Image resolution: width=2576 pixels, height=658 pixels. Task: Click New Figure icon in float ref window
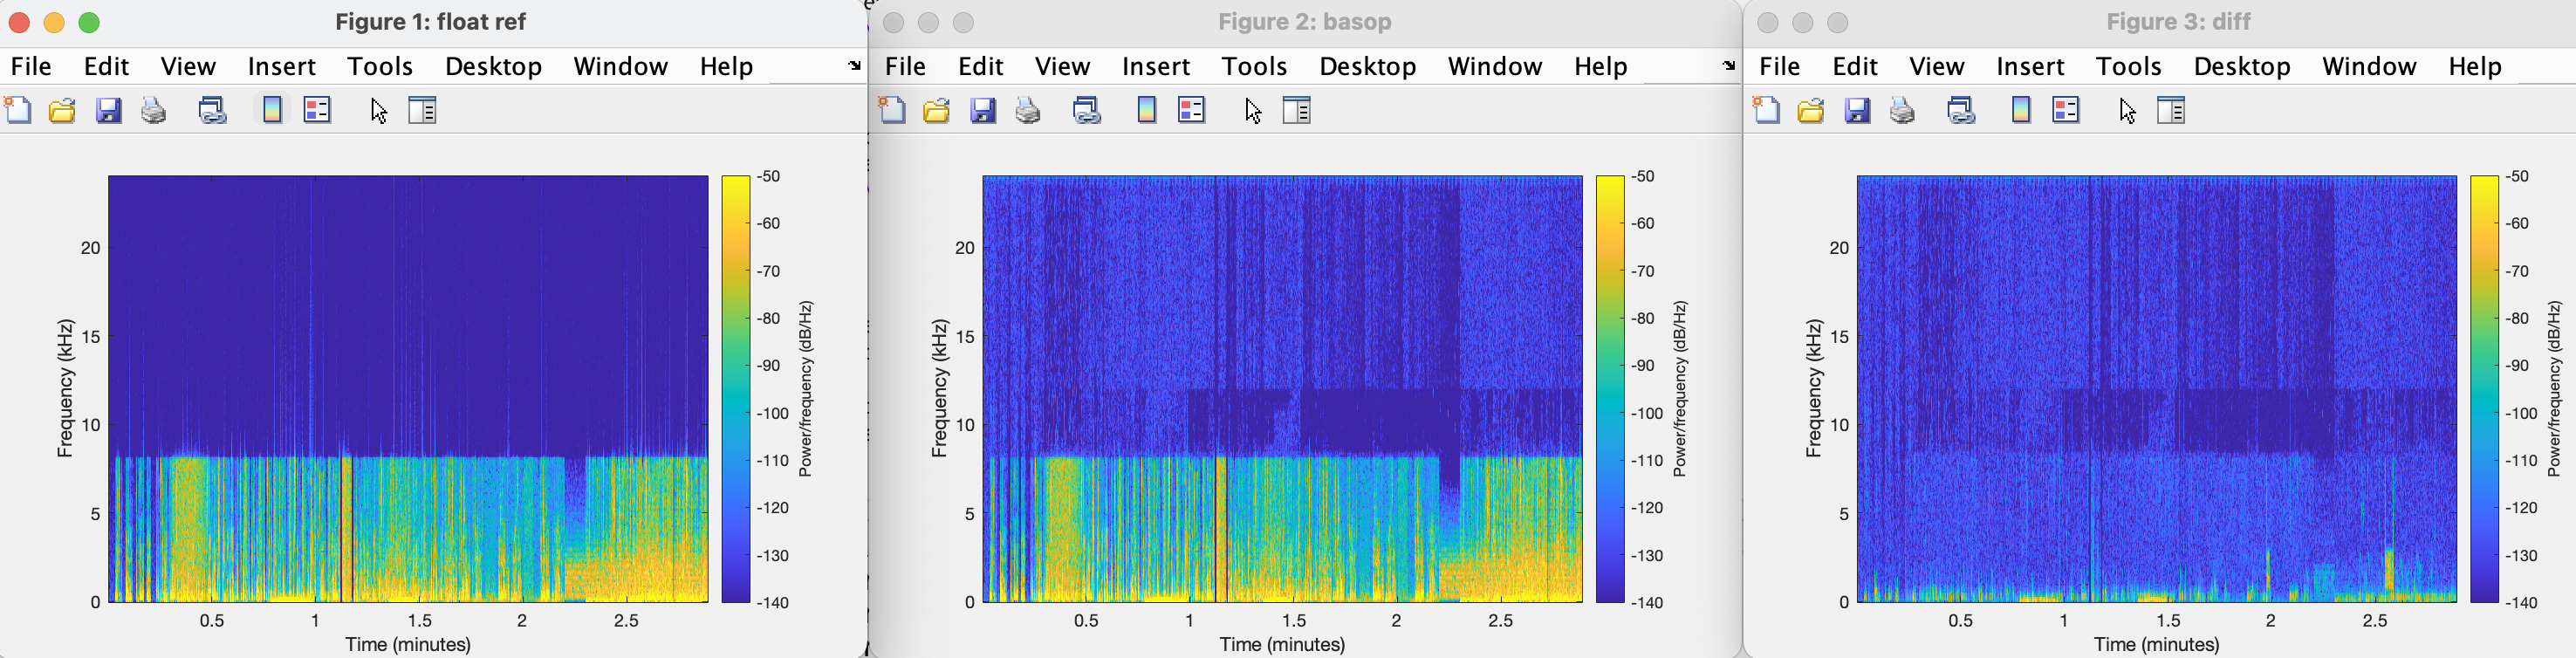point(18,110)
